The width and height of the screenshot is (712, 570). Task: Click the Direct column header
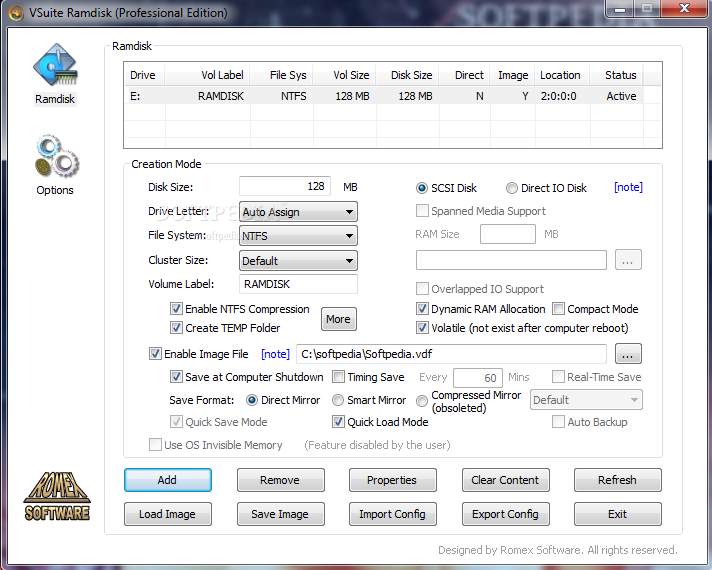(464, 75)
